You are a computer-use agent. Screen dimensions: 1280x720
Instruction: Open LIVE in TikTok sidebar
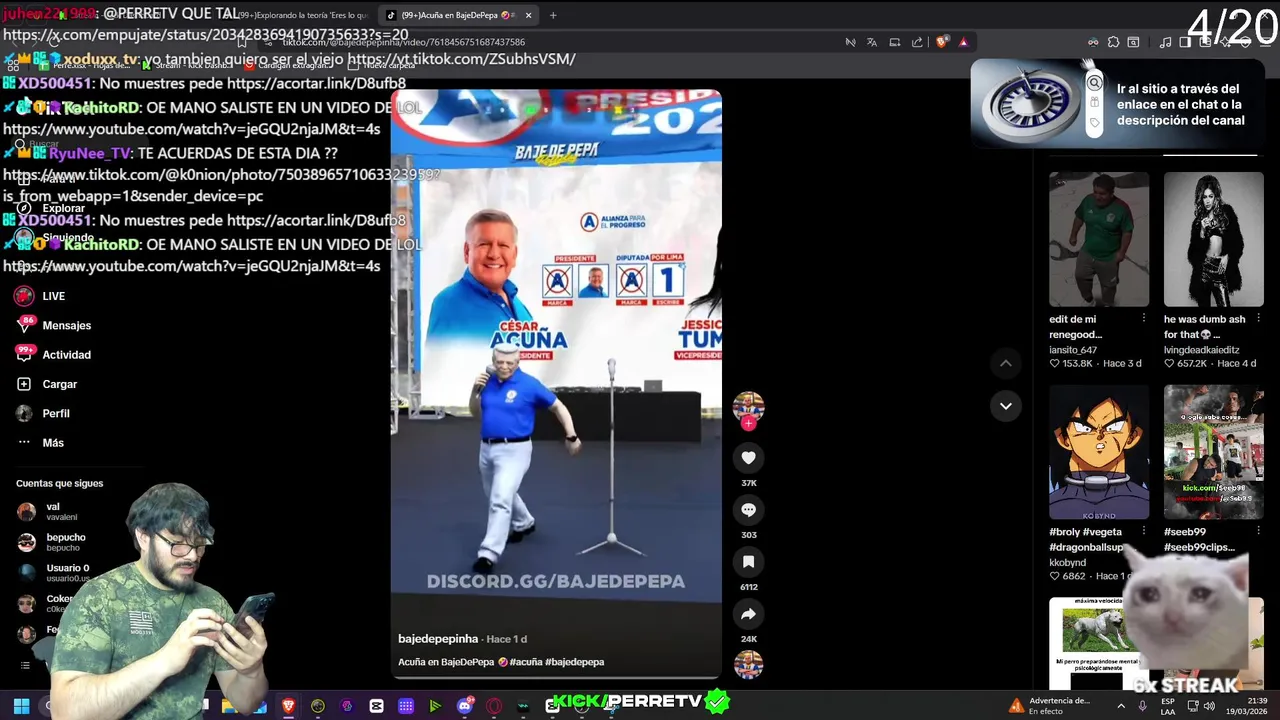[40, 296]
